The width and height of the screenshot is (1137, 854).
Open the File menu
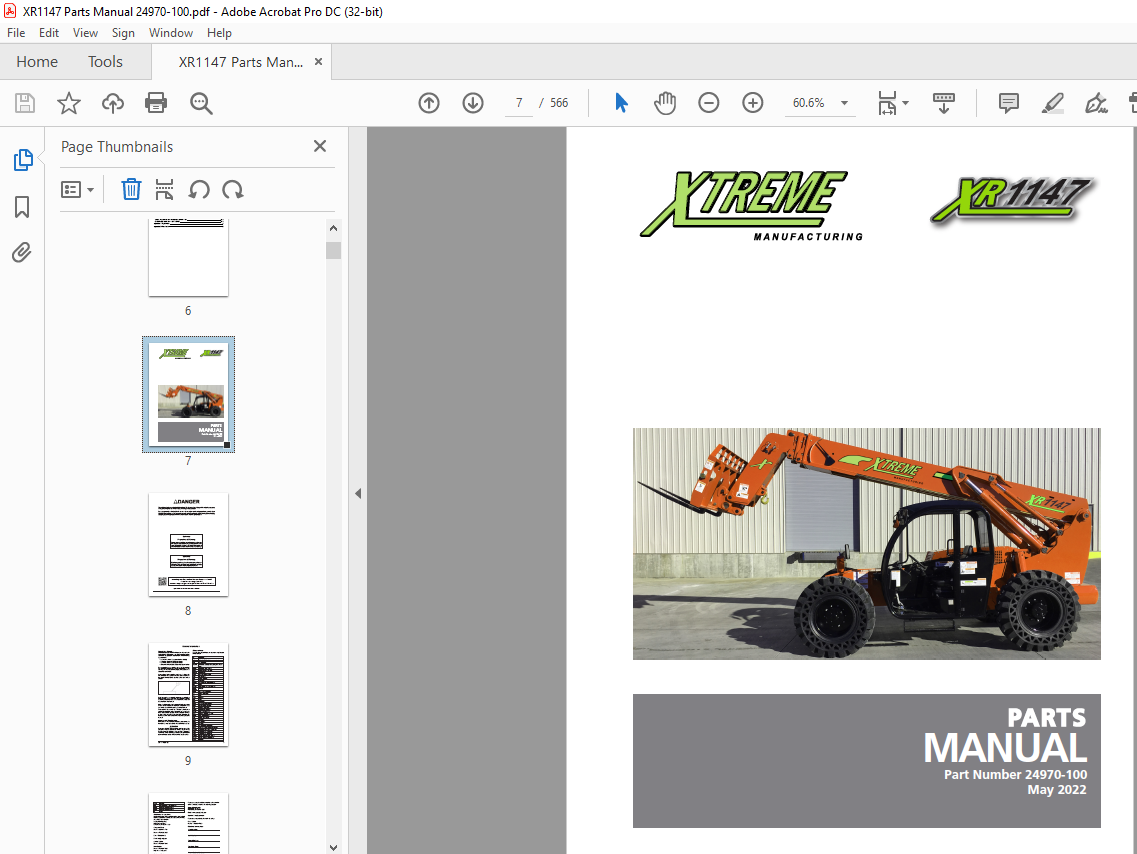[16, 33]
